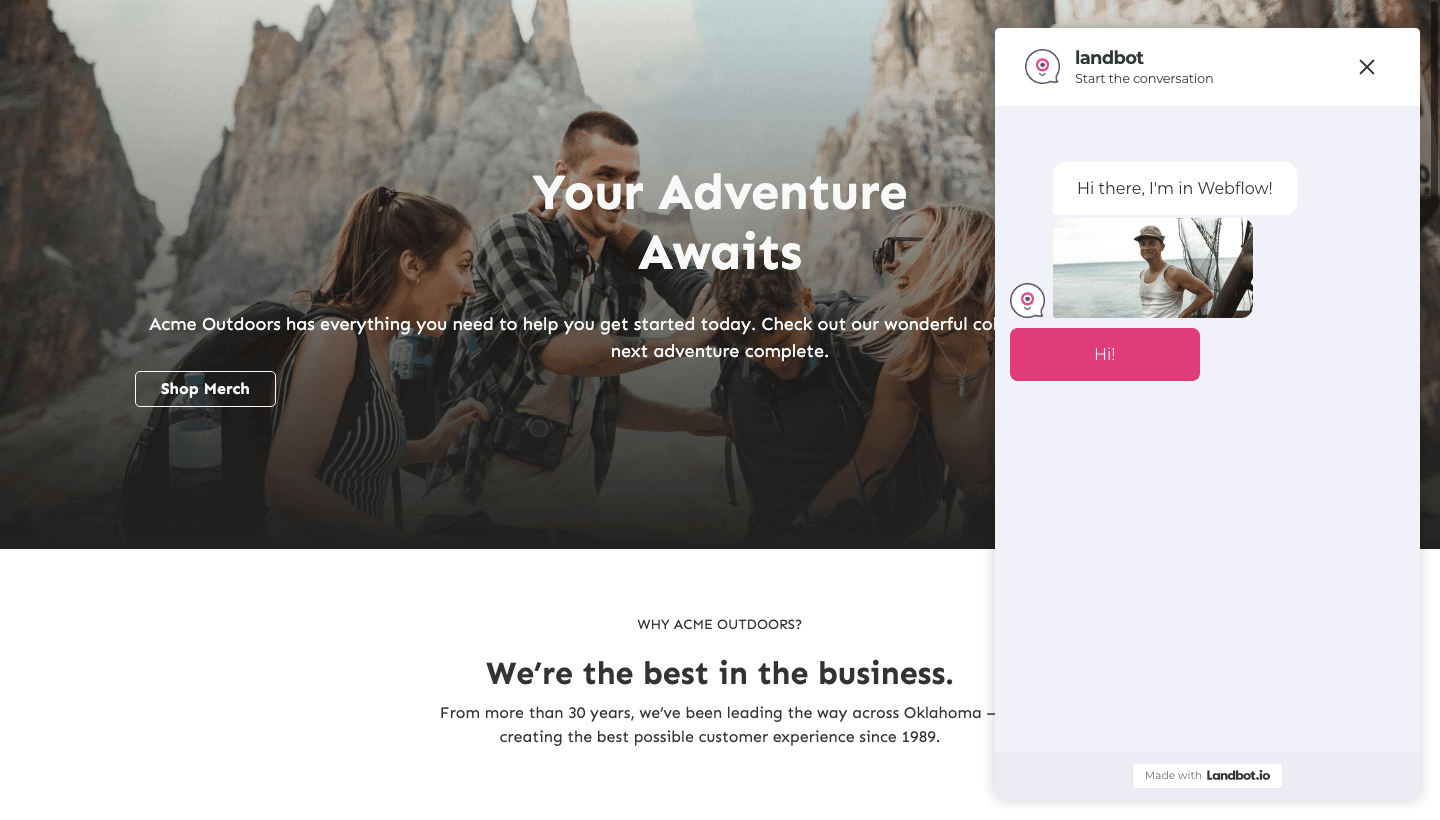Select the landbot title in chat header
This screenshot has height=820, width=1440.
1109,58
